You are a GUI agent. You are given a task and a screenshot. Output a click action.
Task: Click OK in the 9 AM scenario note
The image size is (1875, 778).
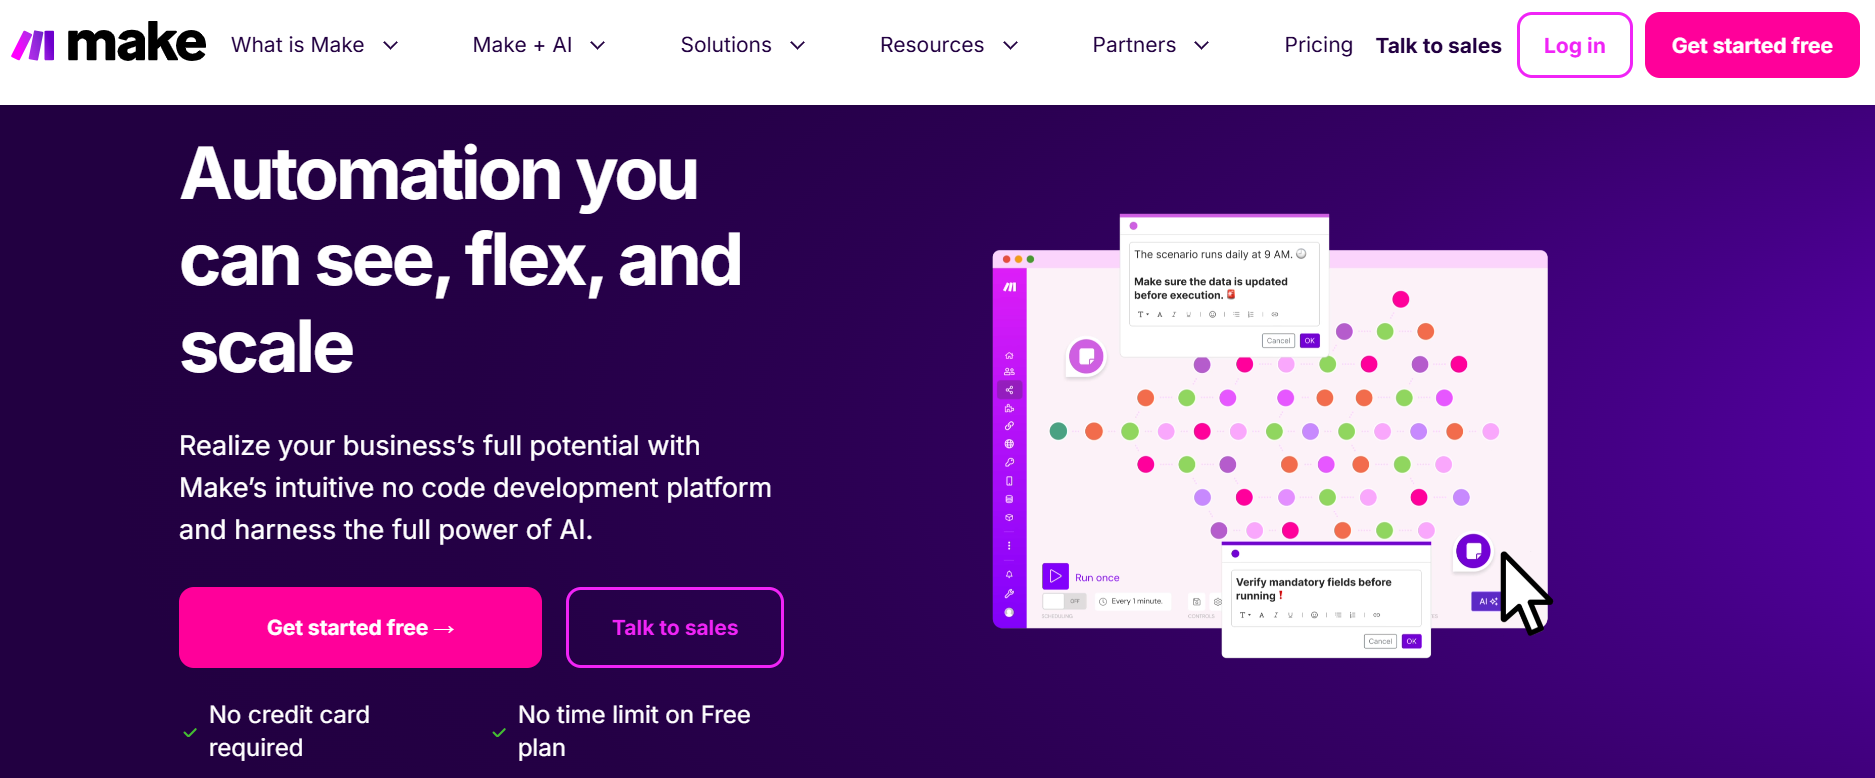[1310, 341]
